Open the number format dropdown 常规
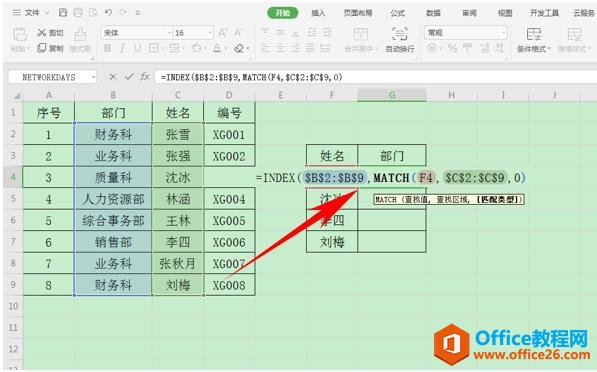Screen dimensions: 597x372 pos(504,33)
